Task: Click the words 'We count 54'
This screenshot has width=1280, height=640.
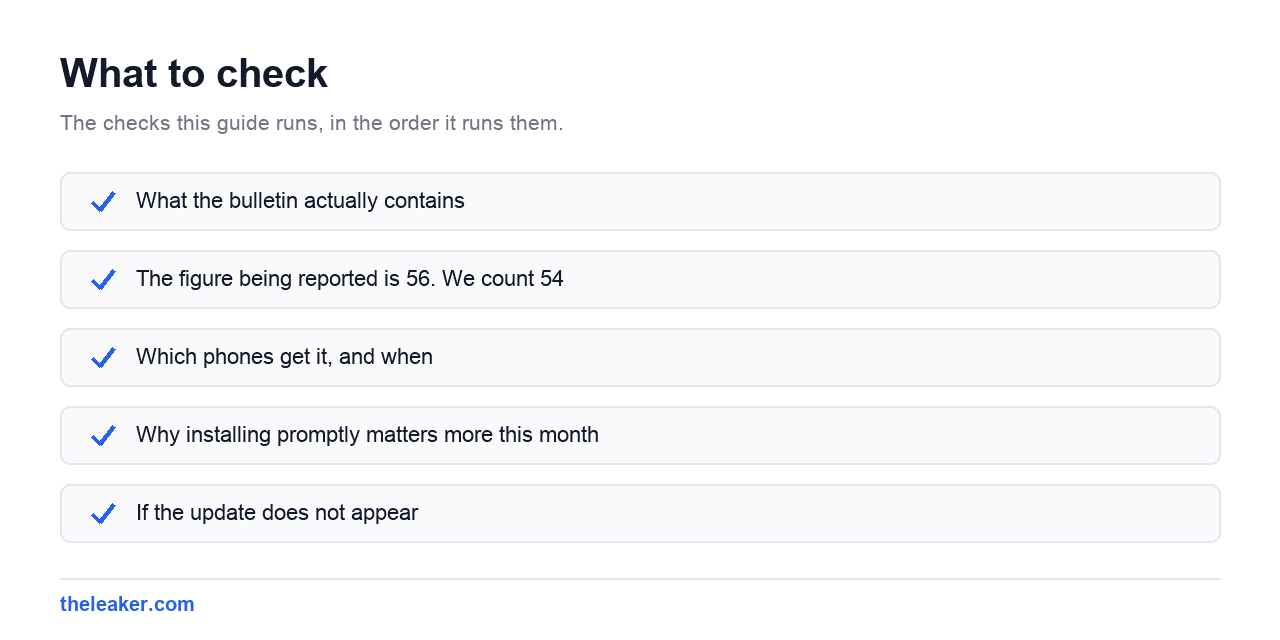Action: point(503,279)
